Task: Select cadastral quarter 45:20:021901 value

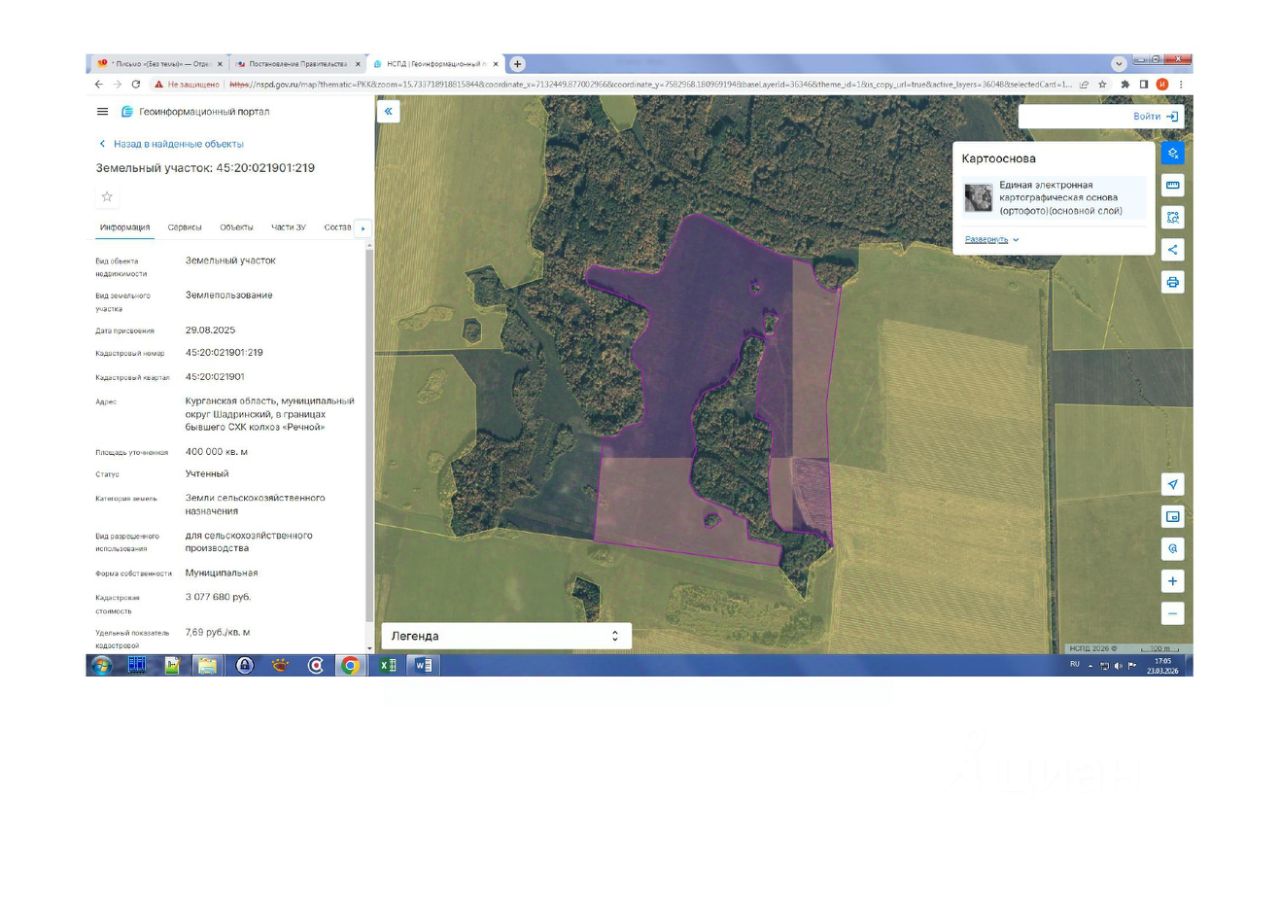Action: (215, 377)
